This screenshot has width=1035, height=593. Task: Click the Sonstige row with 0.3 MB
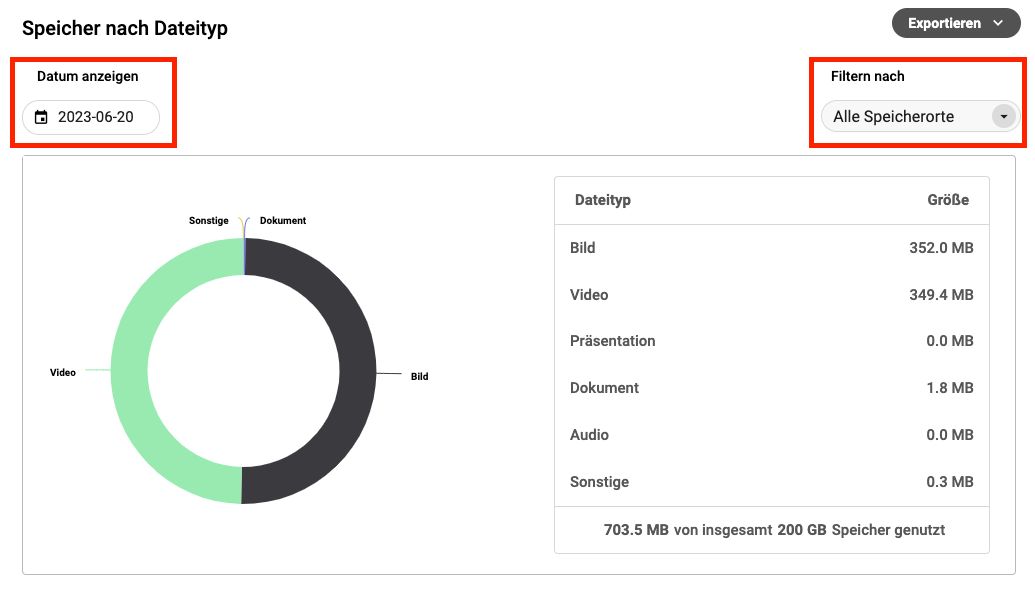pyautogui.click(x=771, y=482)
